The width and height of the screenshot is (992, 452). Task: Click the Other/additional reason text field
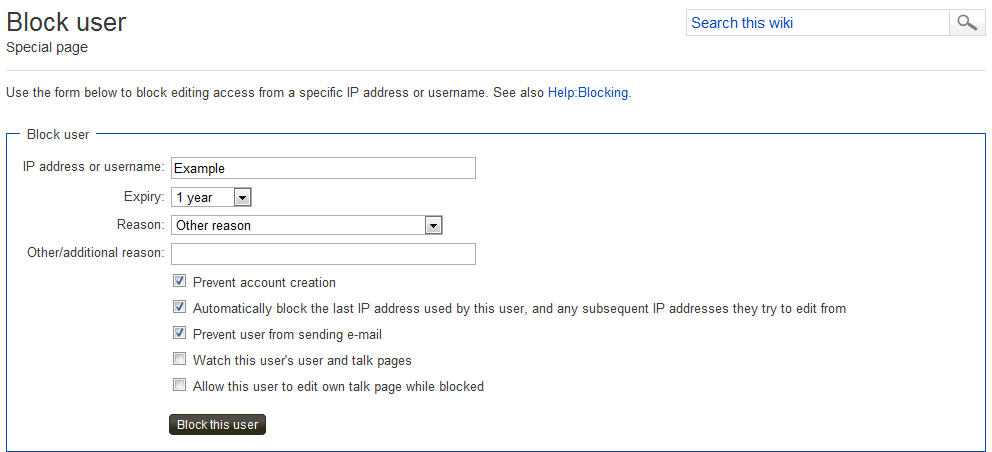pyautogui.click(x=323, y=254)
